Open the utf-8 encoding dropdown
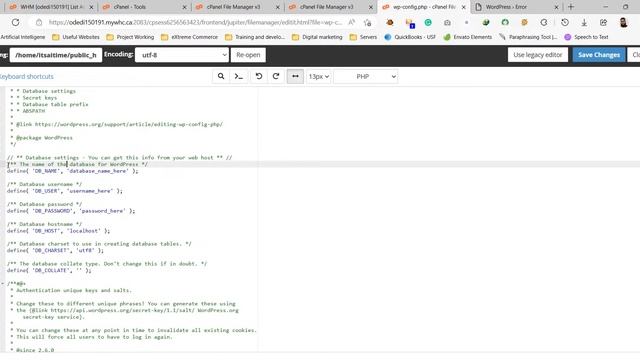Viewport: 640px width, 360px height. pyautogui.click(x=182, y=55)
